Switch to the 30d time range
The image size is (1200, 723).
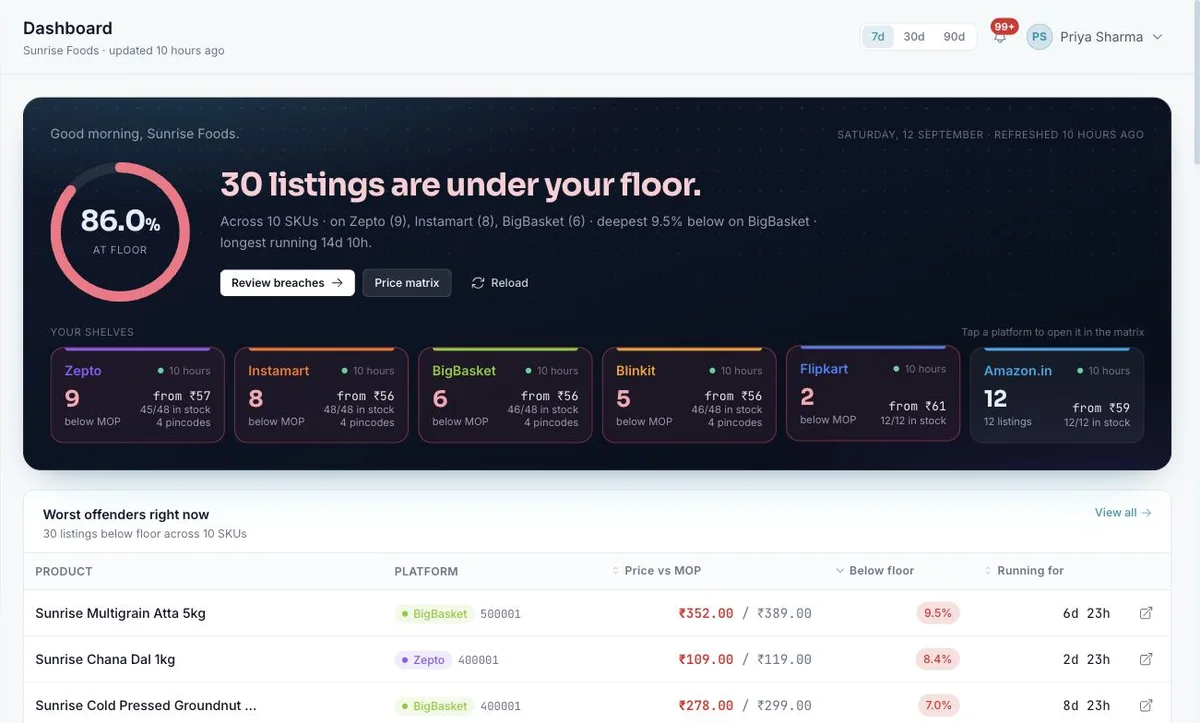point(914,37)
